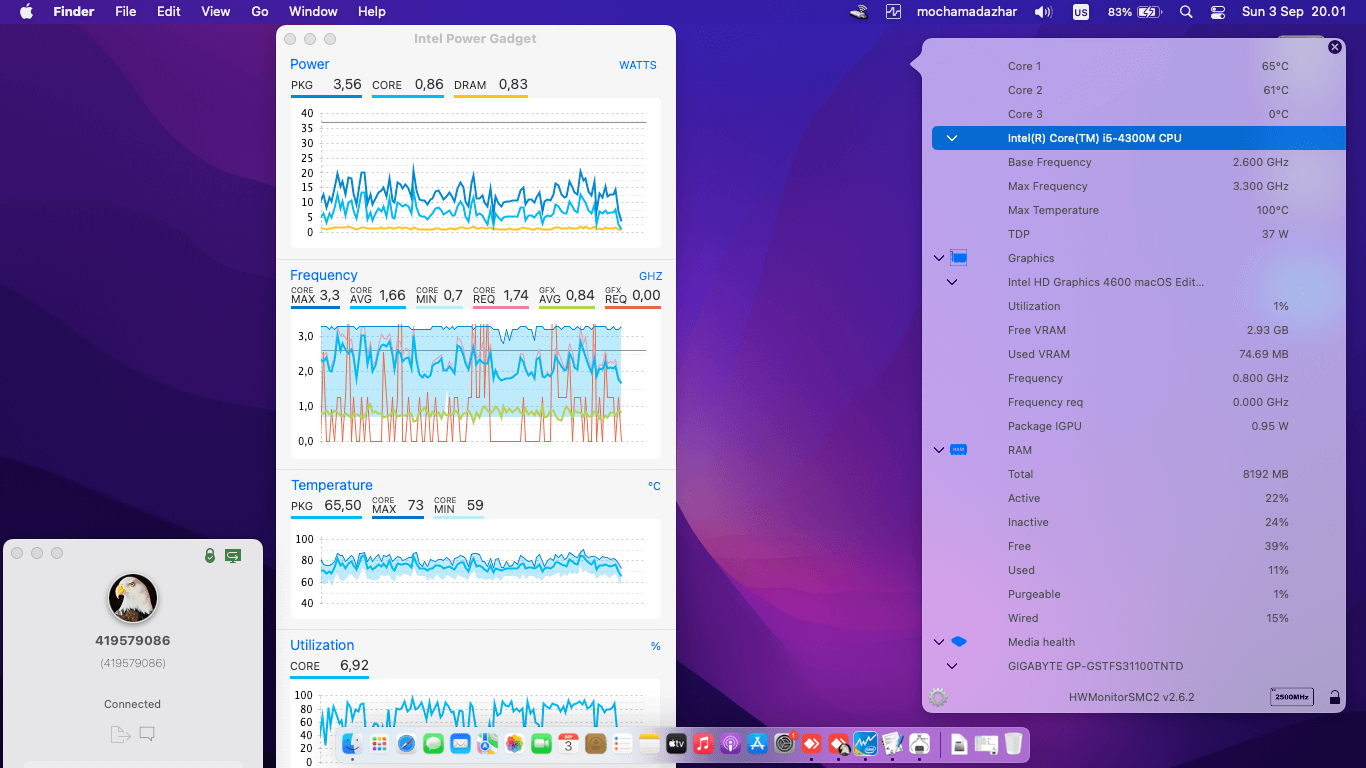Viewport: 1366px width, 768px height.
Task: Collapse the Intel Core i5-4300M CPU section
Action: (952, 138)
